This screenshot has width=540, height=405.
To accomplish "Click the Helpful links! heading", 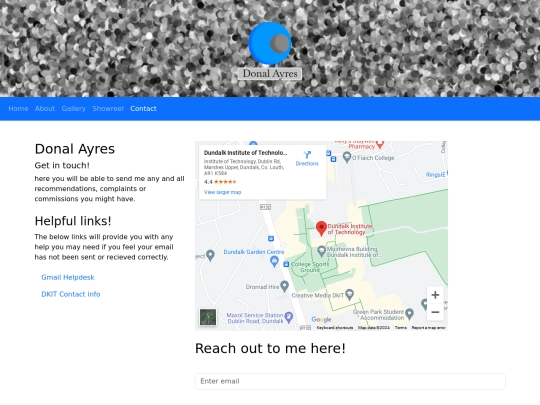I will point(73,221).
